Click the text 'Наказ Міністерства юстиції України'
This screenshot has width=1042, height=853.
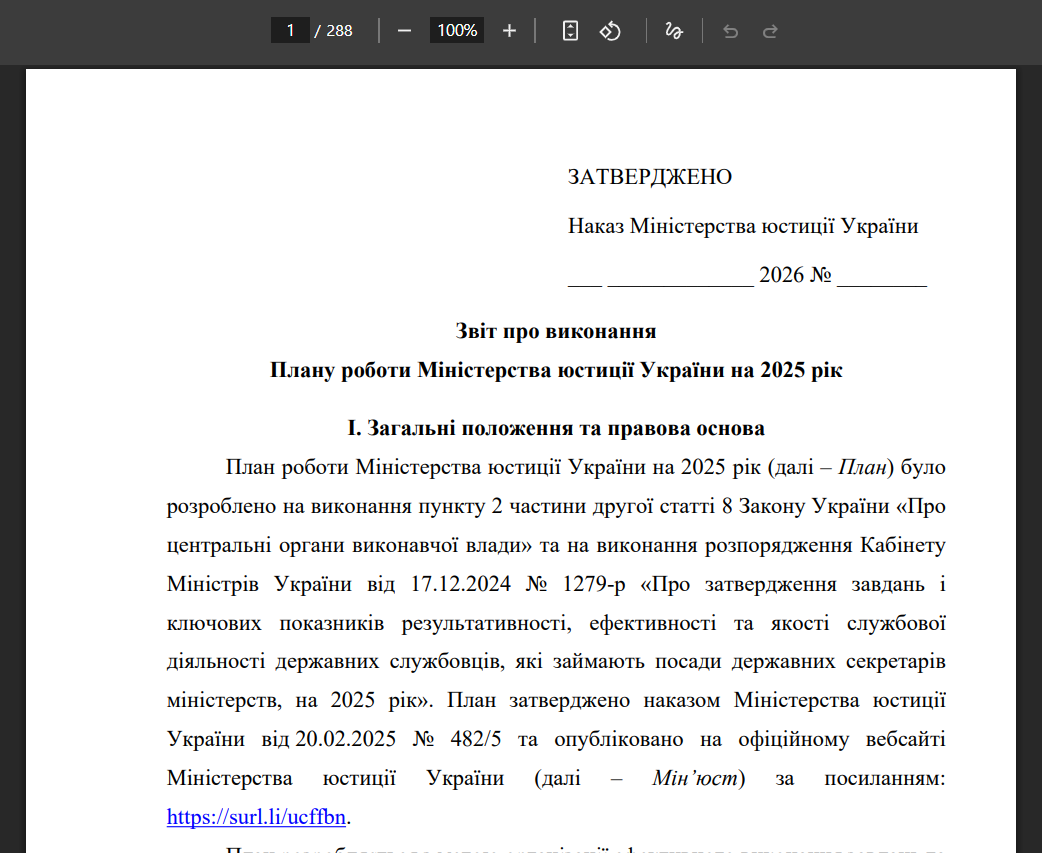coord(743,226)
